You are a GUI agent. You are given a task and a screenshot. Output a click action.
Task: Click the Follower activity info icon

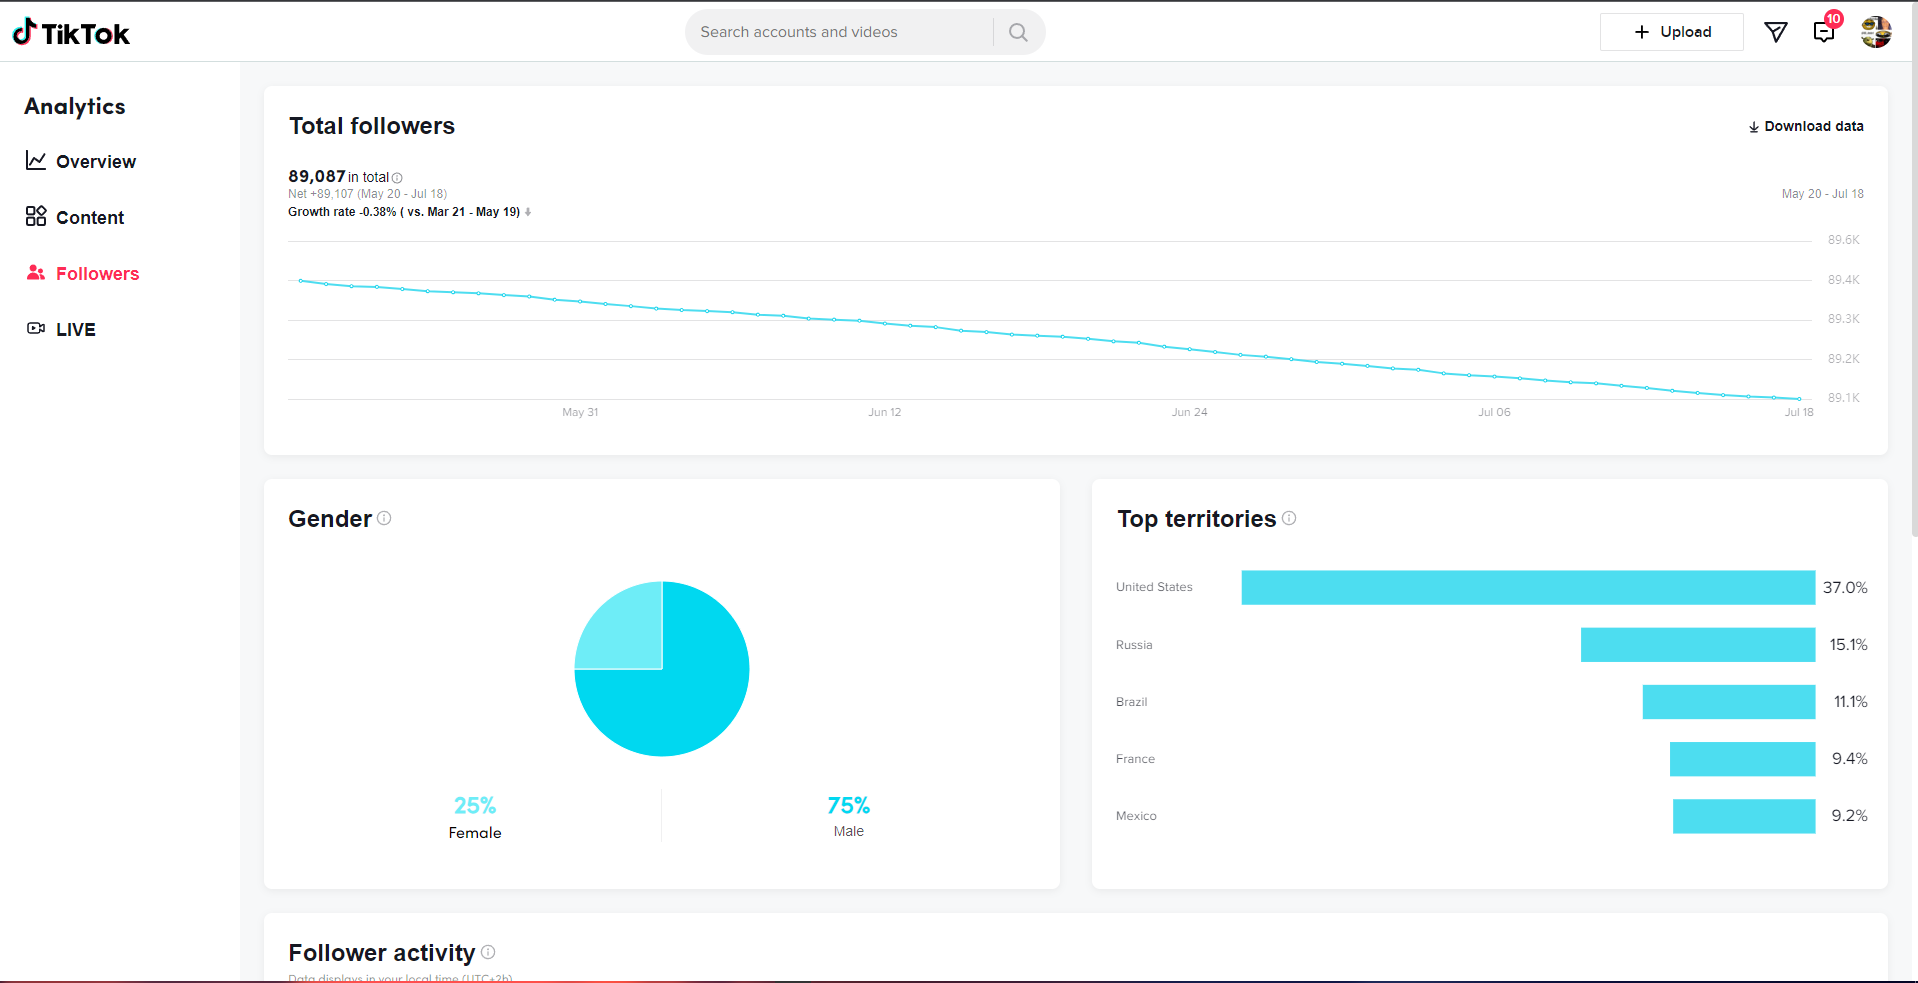point(488,952)
